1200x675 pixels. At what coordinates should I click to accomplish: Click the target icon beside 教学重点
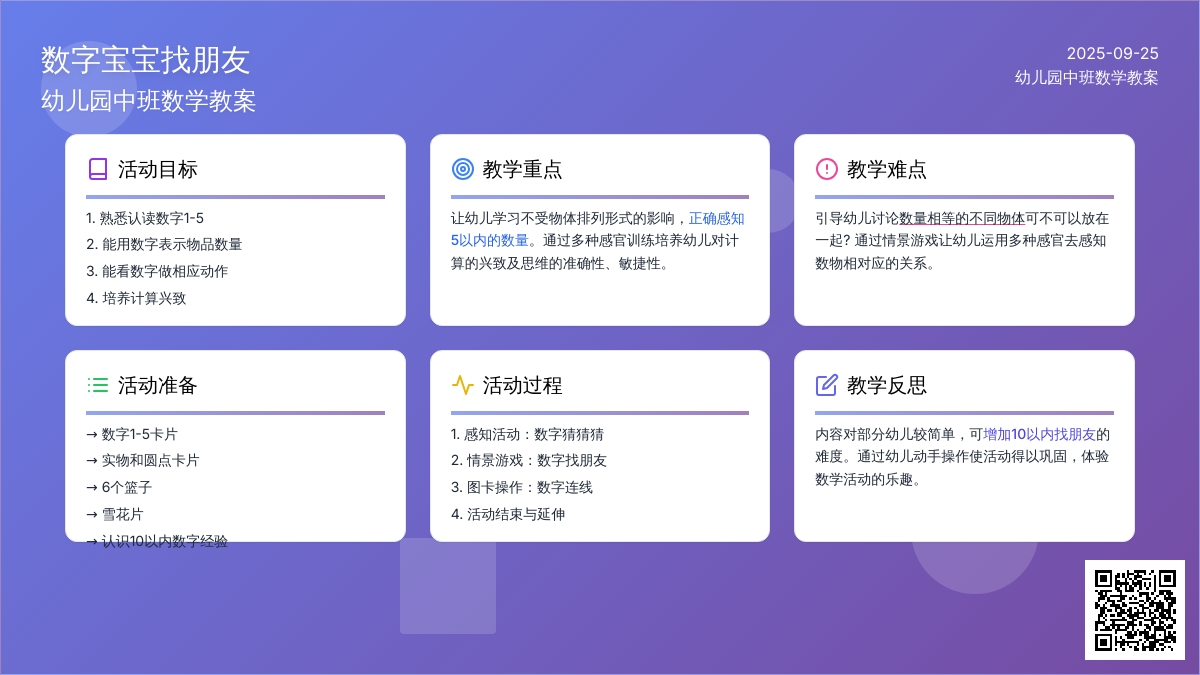point(462,169)
